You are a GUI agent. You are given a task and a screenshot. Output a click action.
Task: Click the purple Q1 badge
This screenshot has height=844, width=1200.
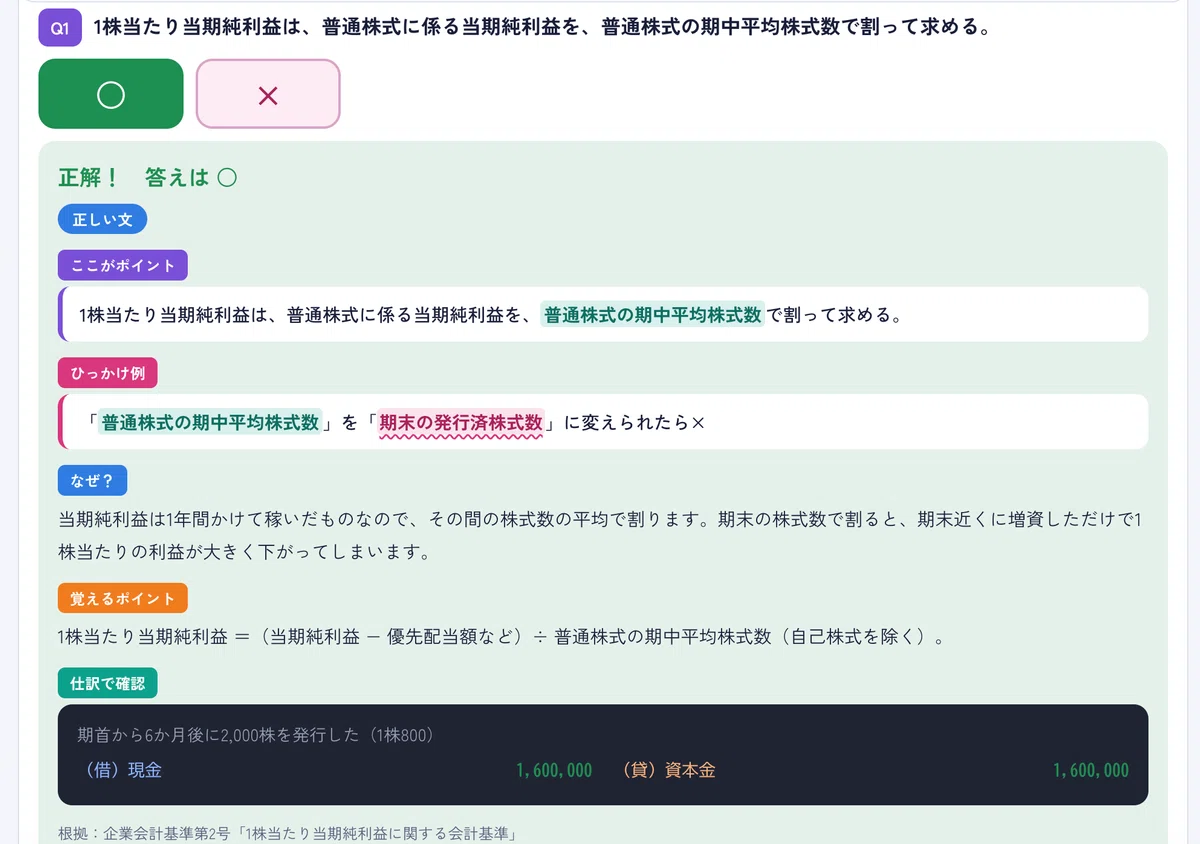point(60,28)
